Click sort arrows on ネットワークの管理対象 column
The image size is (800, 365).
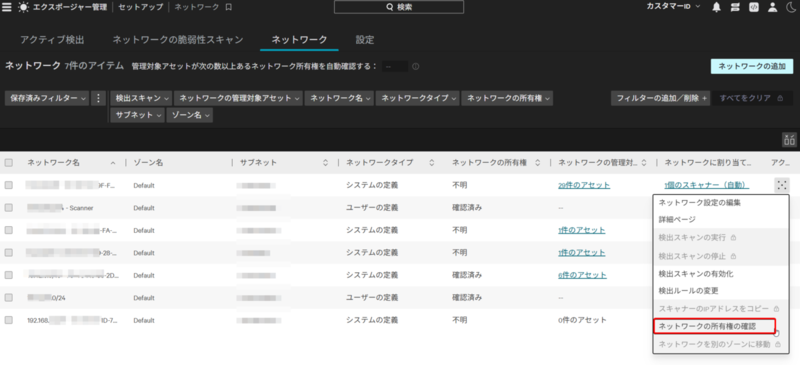tap(644, 163)
